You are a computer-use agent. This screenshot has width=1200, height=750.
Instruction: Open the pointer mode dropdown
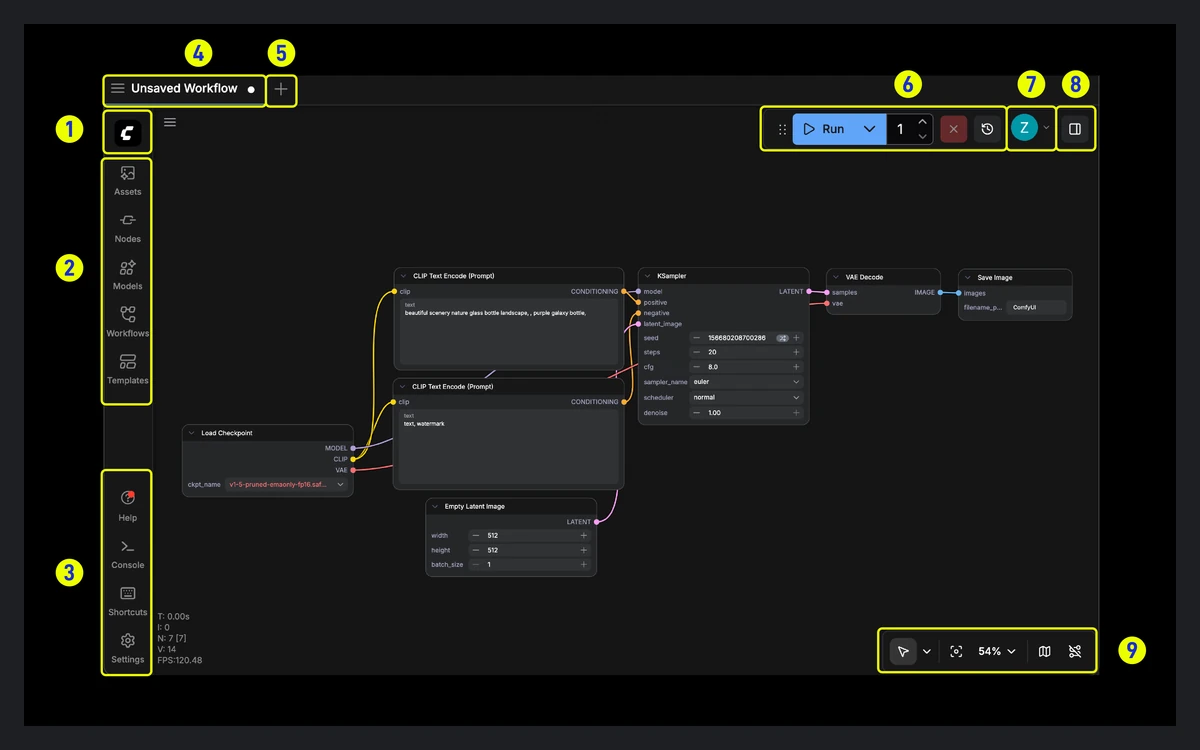pos(927,651)
